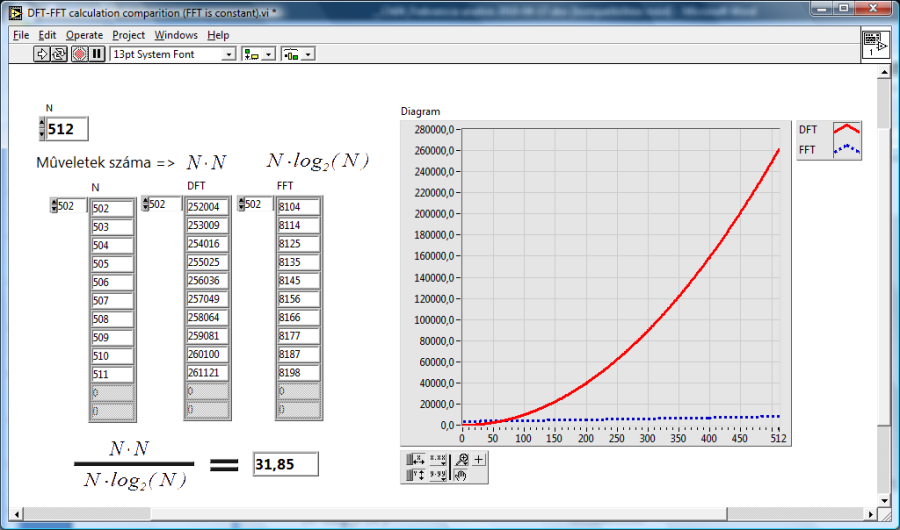Pause the running VI
Viewport: 900px width, 530px height.
pyautogui.click(x=96, y=54)
